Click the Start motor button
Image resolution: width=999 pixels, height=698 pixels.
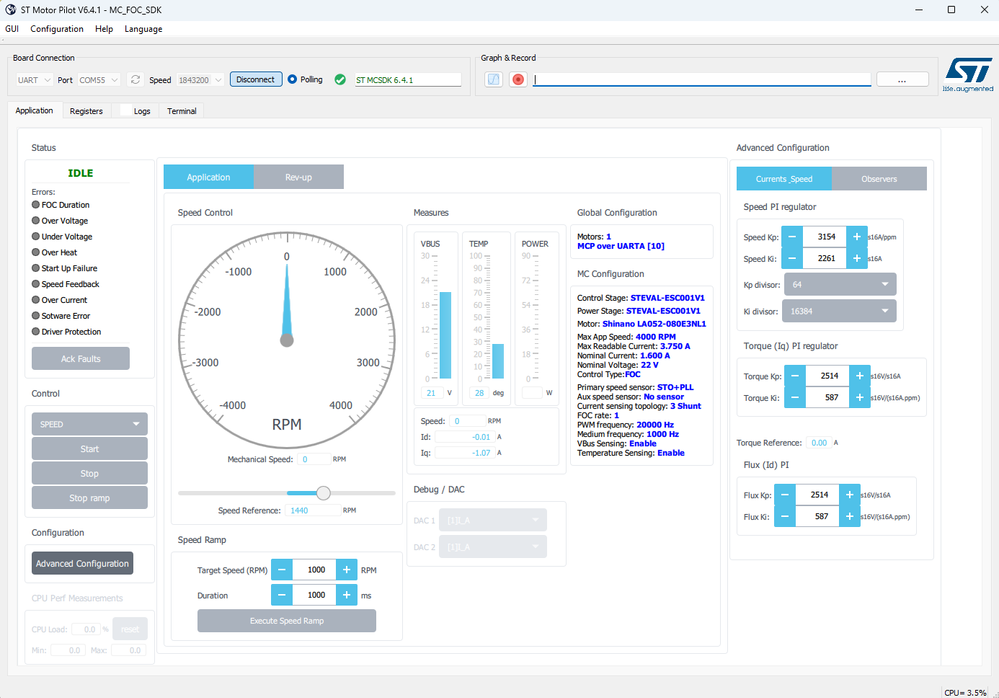click(x=90, y=449)
